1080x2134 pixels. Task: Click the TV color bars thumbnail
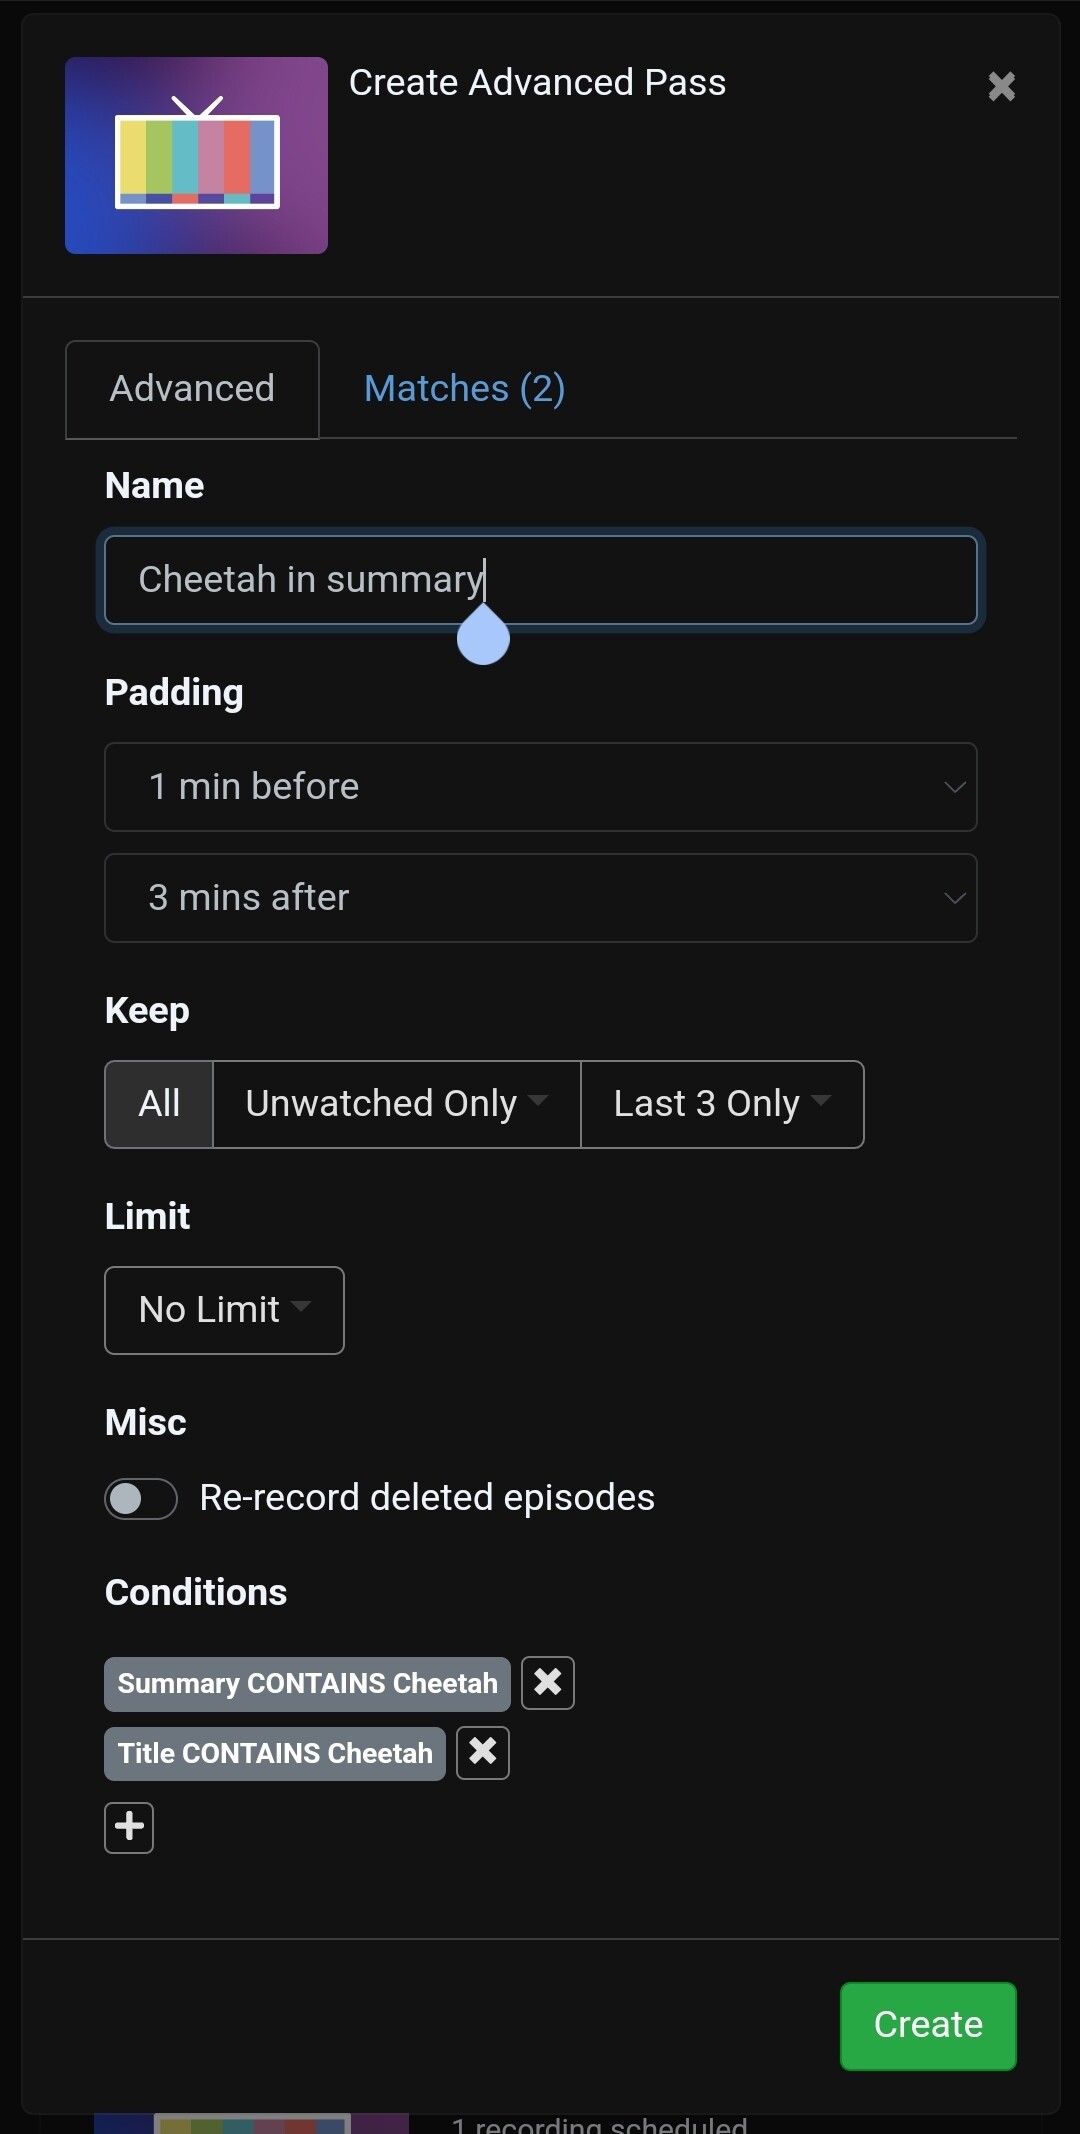coord(196,156)
